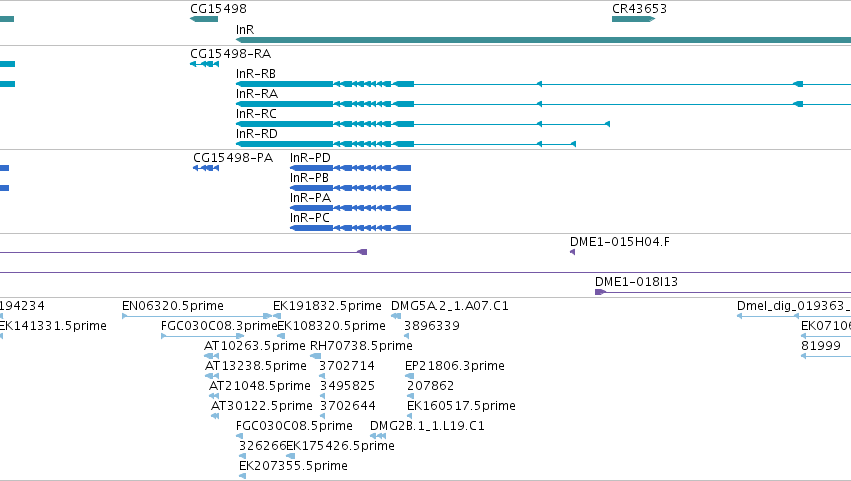Select EST EK175426.5prime
851x481 pixels.
(340, 447)
